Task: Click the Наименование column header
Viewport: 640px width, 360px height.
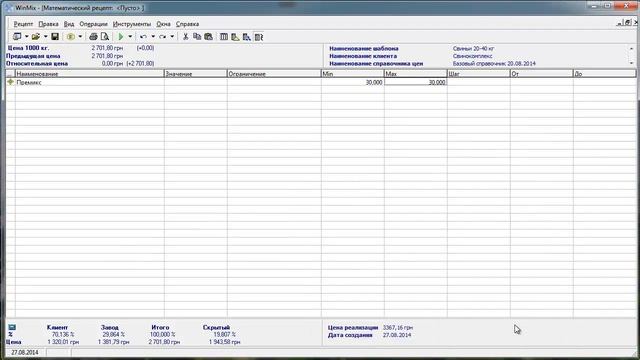Action: 89,74
